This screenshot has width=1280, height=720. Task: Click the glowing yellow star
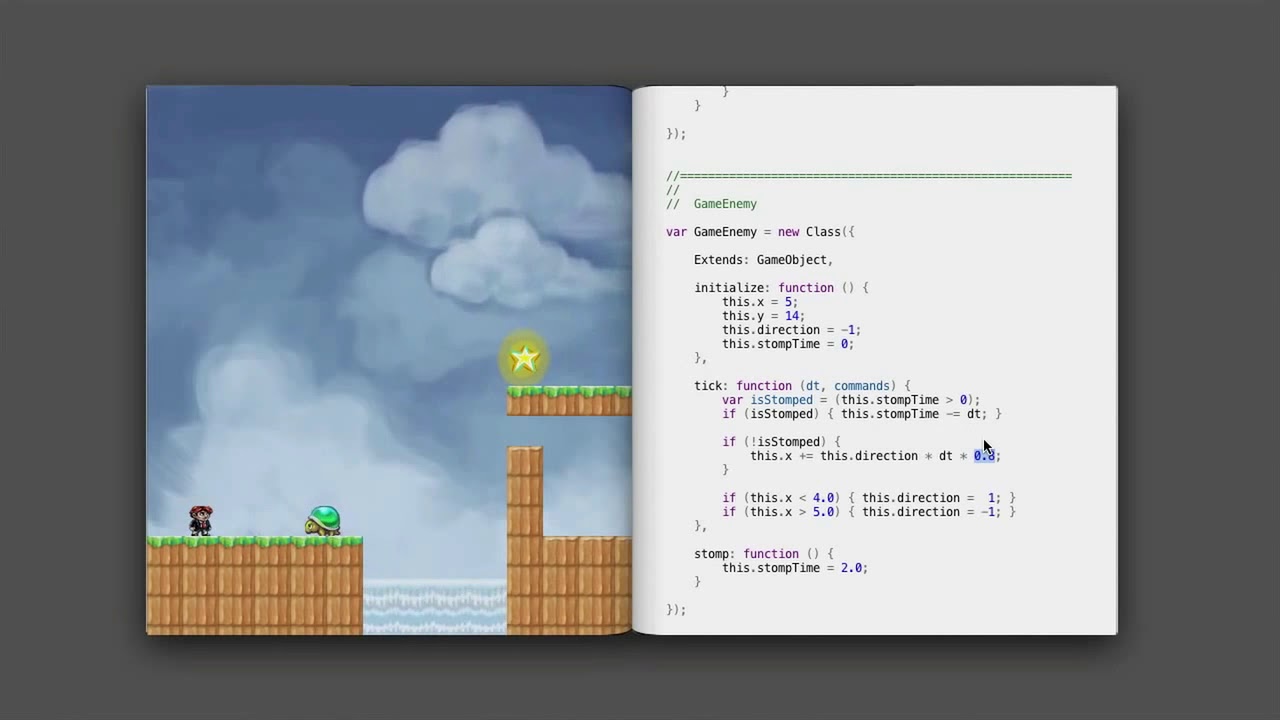(x=524, y=359)
